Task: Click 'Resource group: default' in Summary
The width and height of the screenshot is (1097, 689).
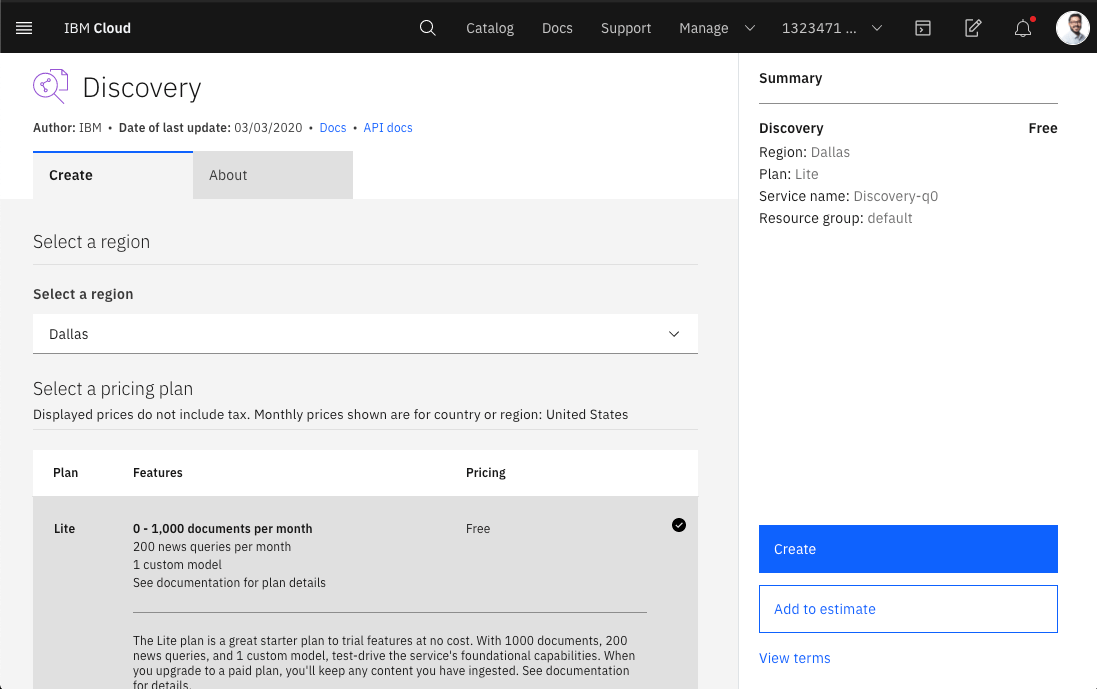Action: click(835, 218)
